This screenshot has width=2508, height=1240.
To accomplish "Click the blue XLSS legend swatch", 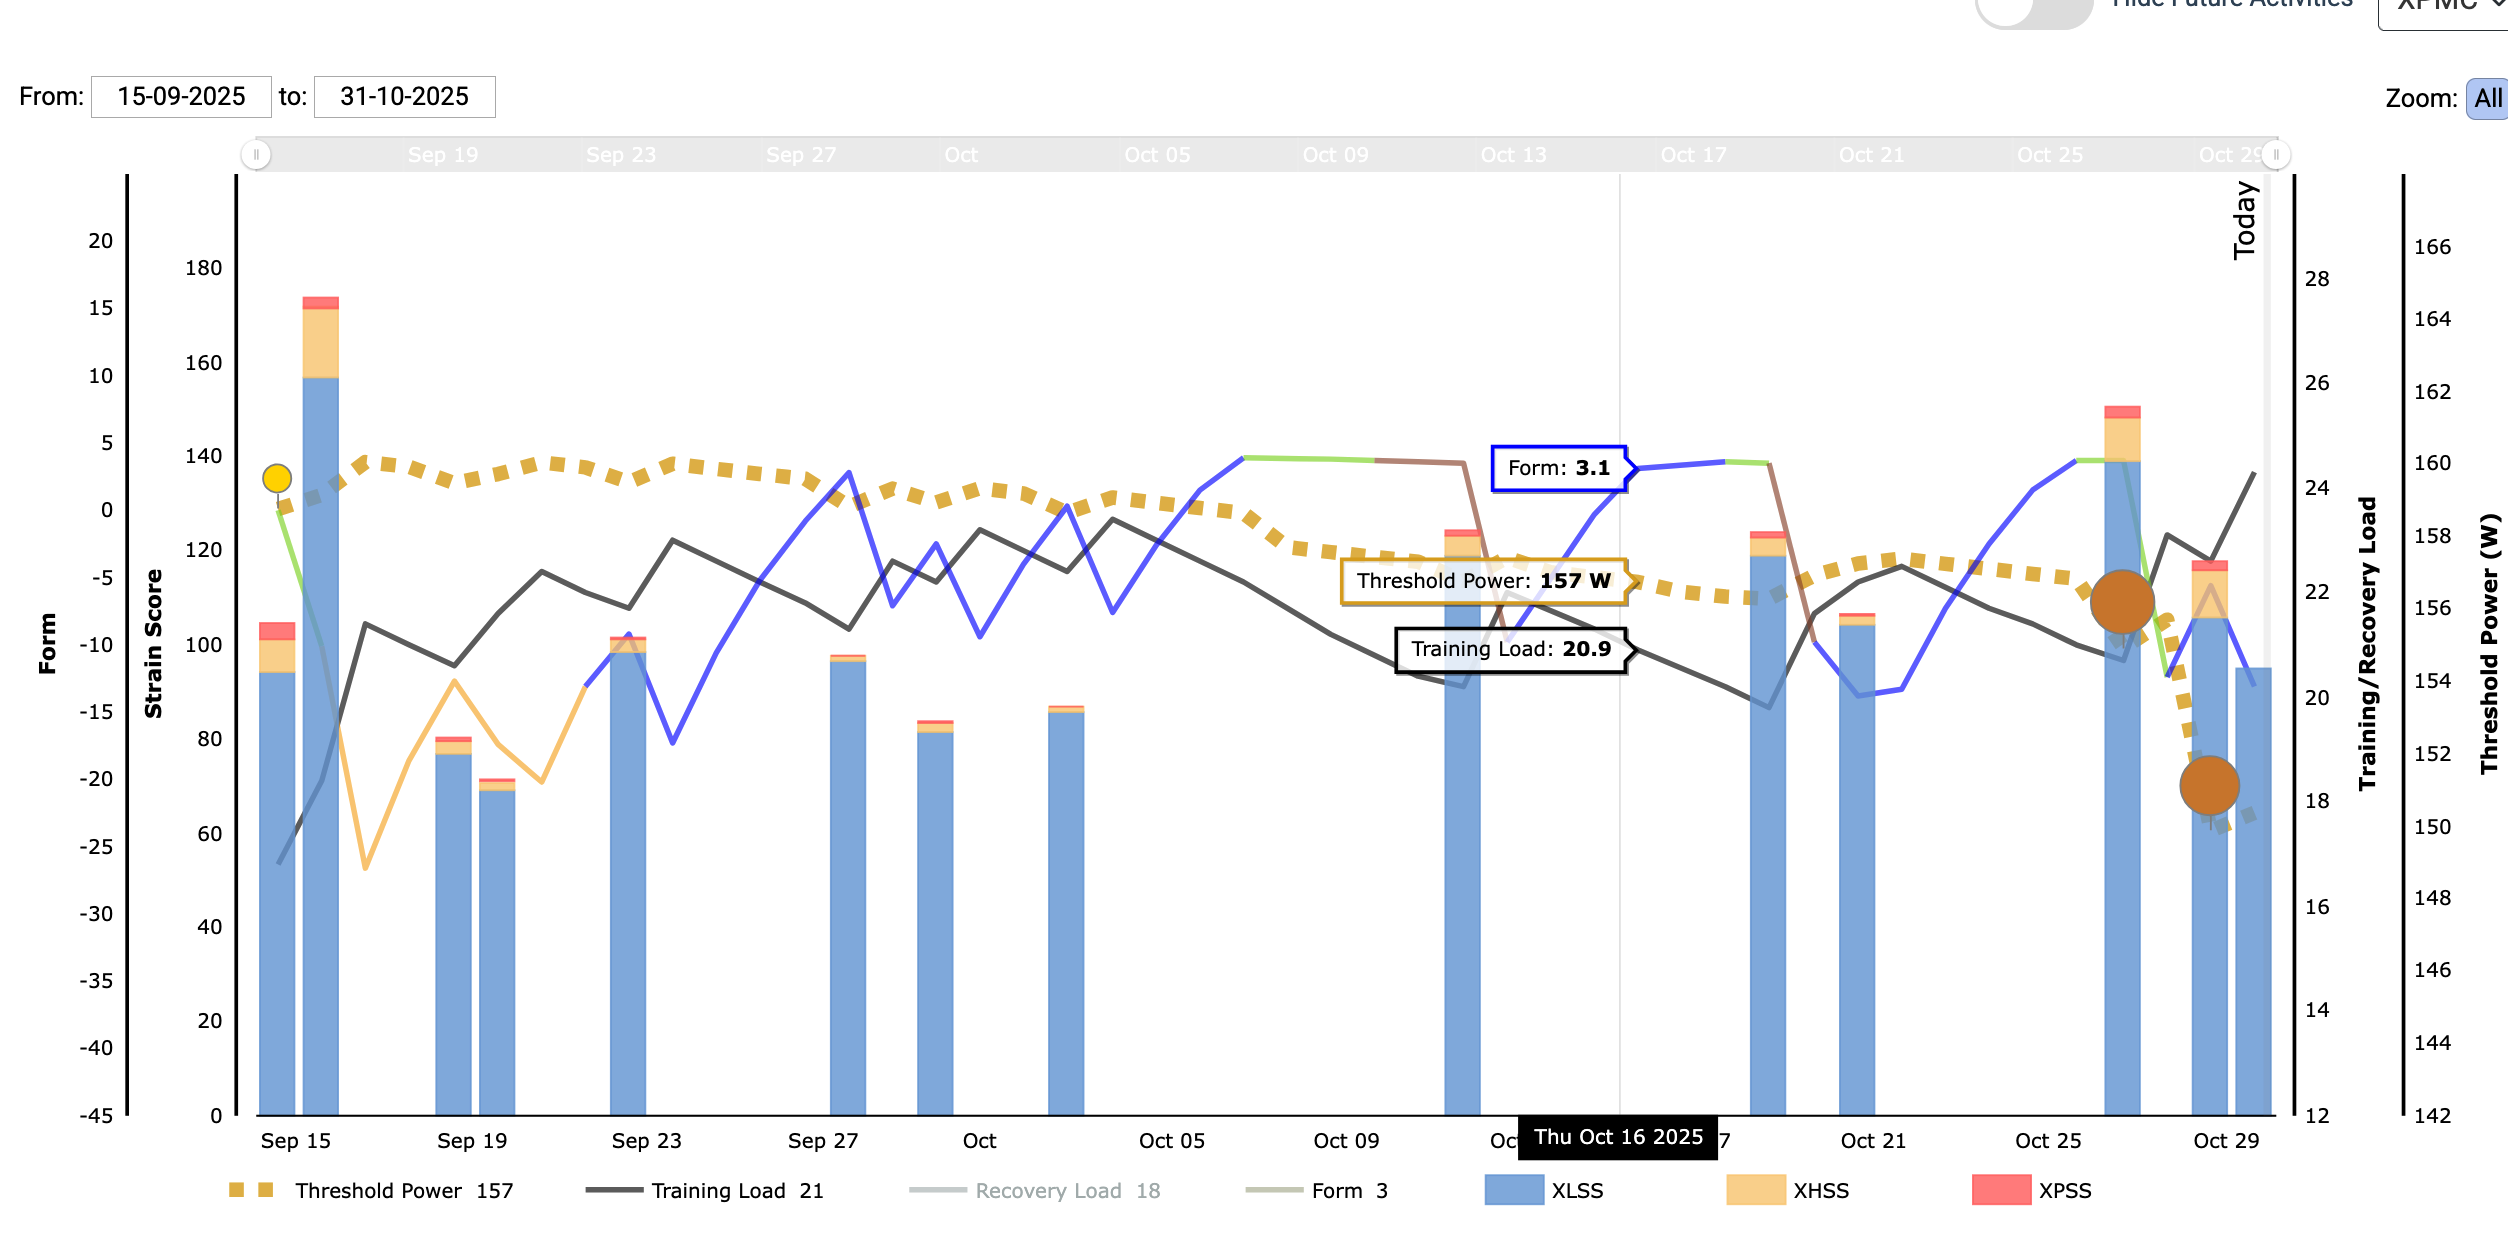I will pos(1514,1190).
